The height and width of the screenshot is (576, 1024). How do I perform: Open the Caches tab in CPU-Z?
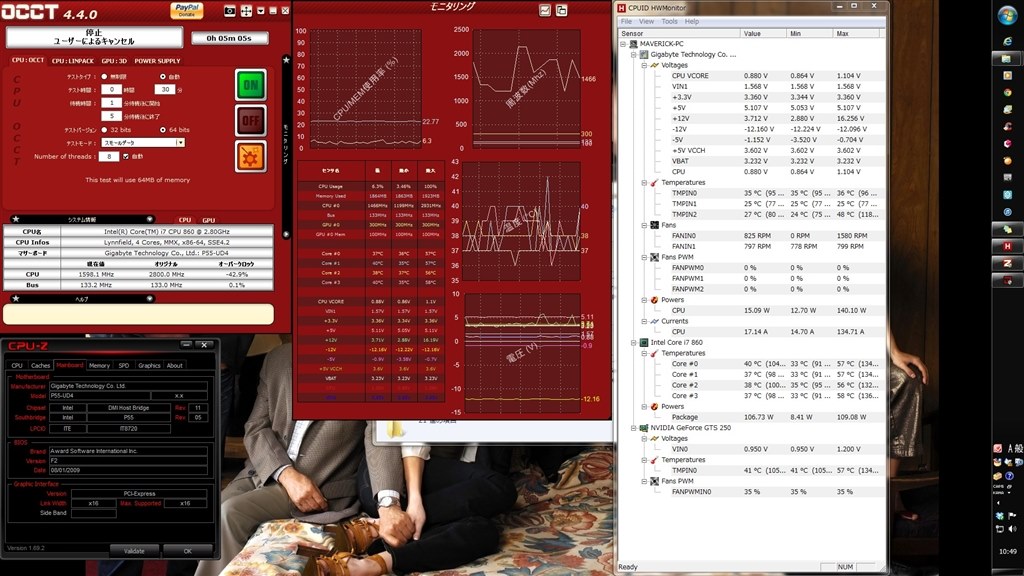point(40,366)
